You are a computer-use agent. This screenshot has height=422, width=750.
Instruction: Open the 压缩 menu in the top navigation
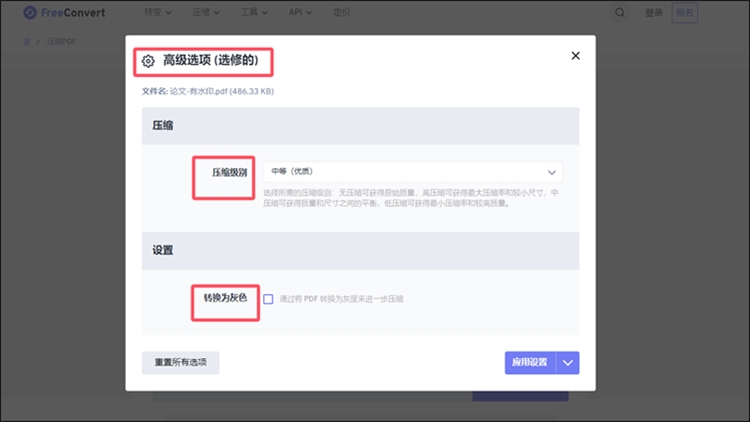(206, 12)
